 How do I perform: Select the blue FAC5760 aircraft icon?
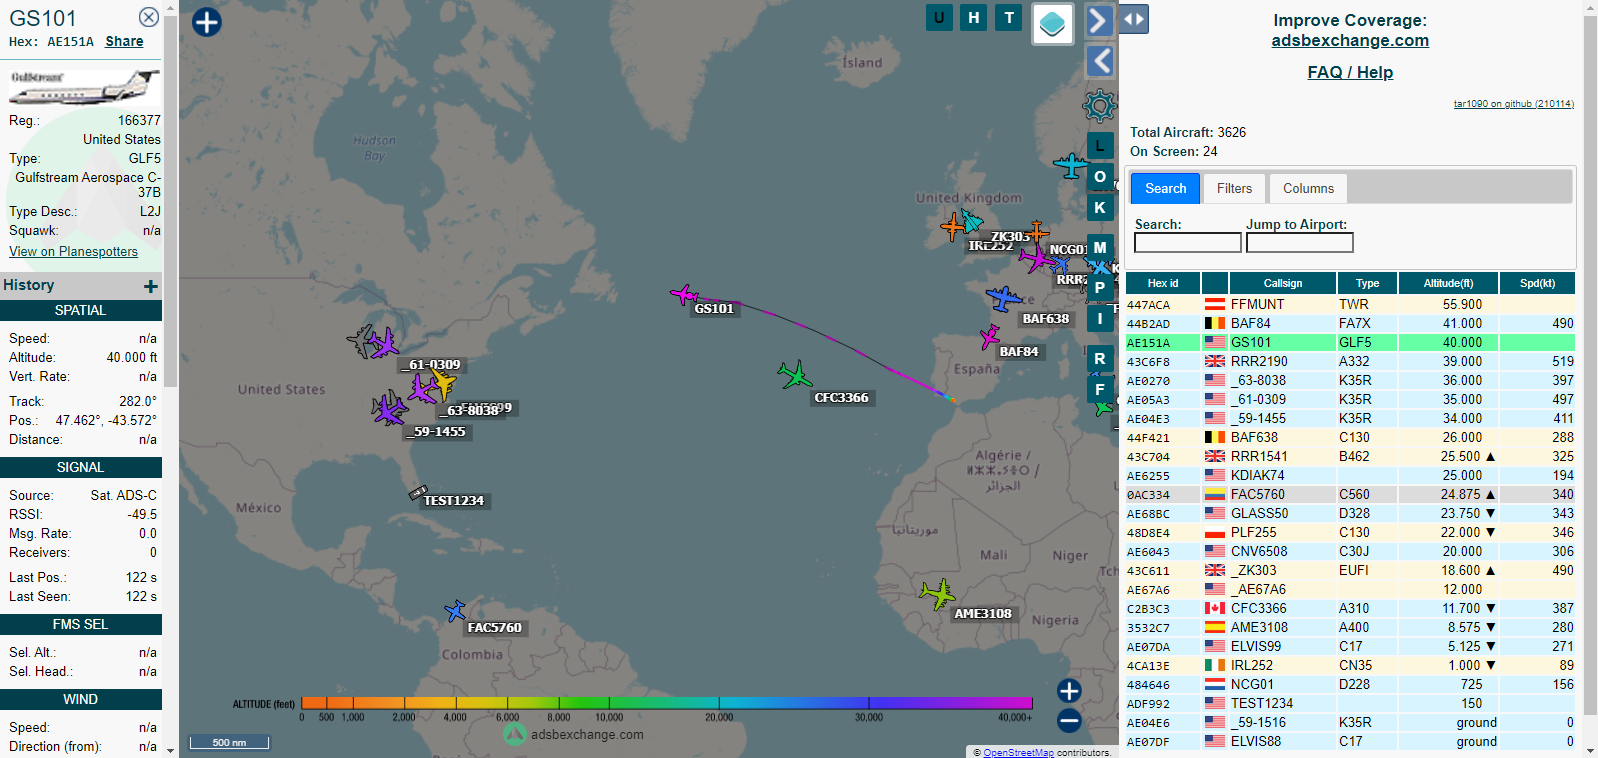[455, 610]
